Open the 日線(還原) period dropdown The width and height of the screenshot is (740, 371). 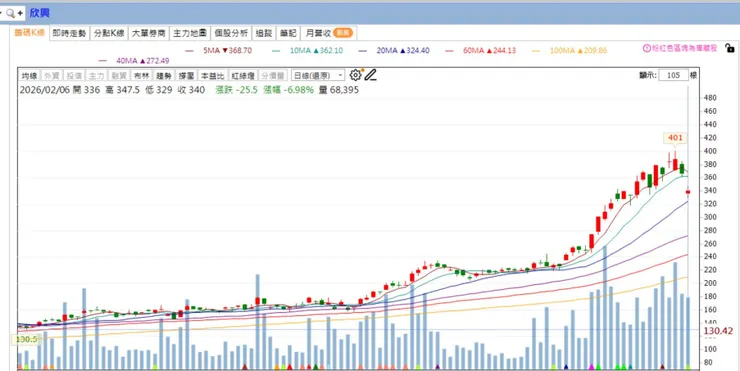tap(318, 76)
